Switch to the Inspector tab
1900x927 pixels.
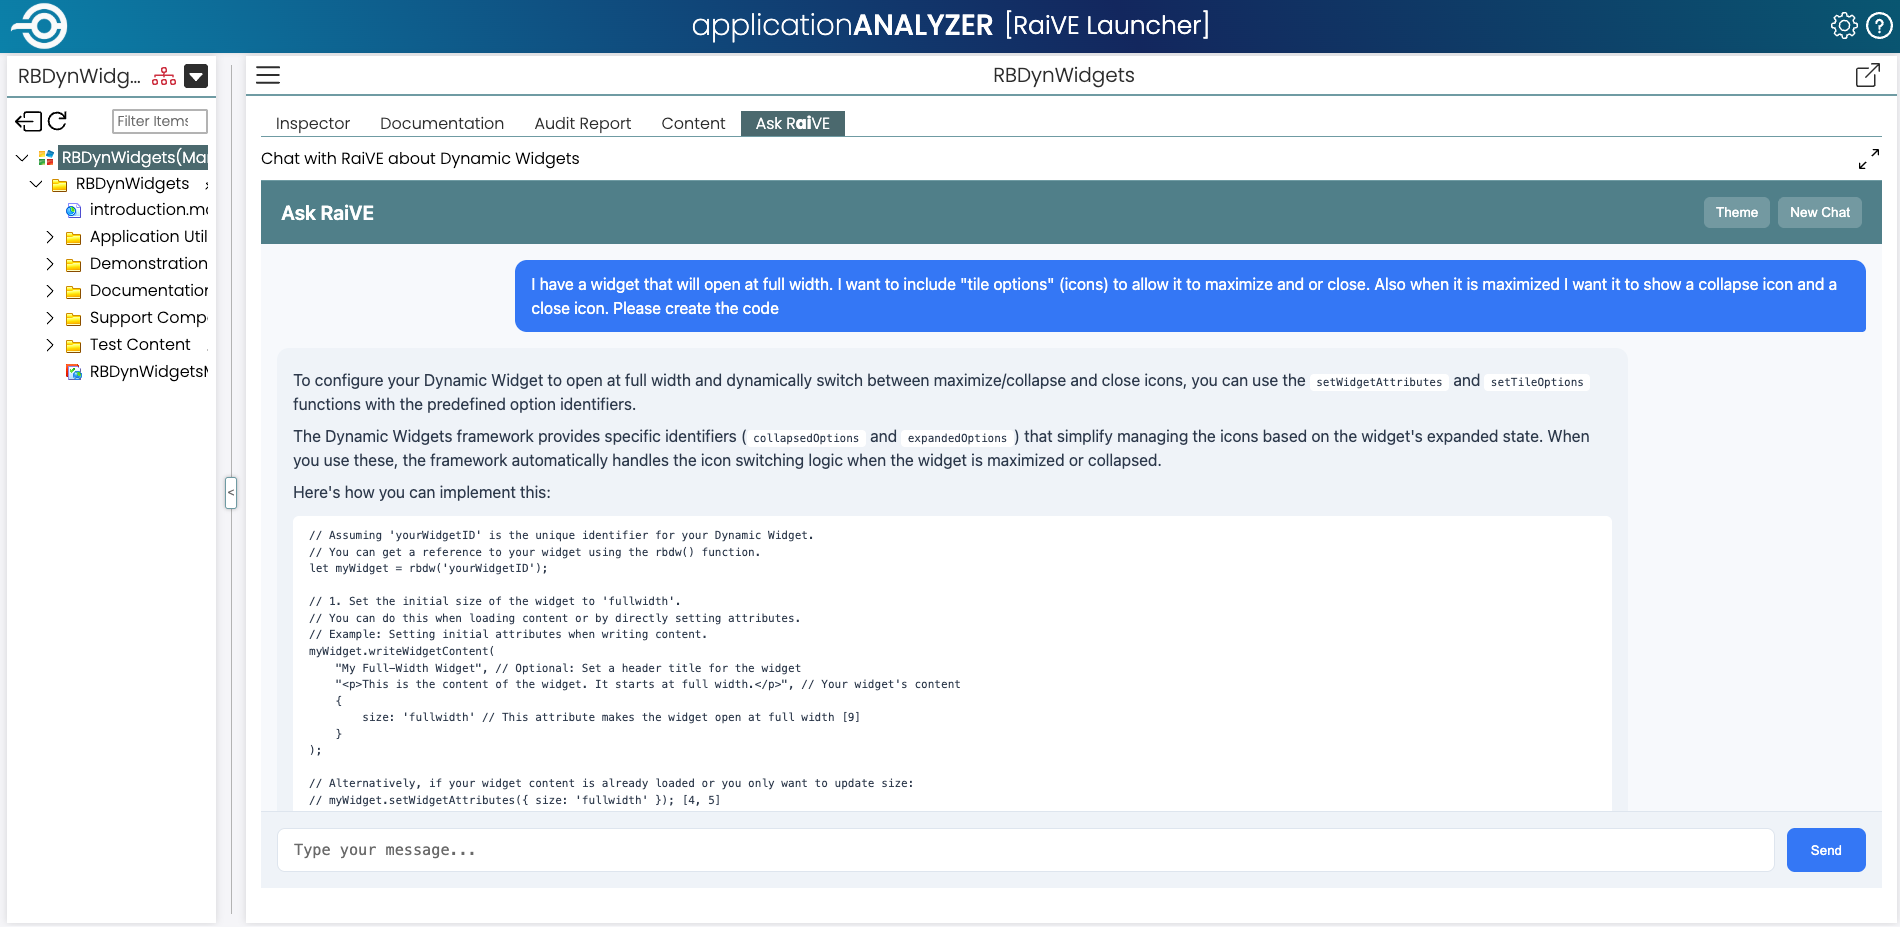tap(313, 124)
